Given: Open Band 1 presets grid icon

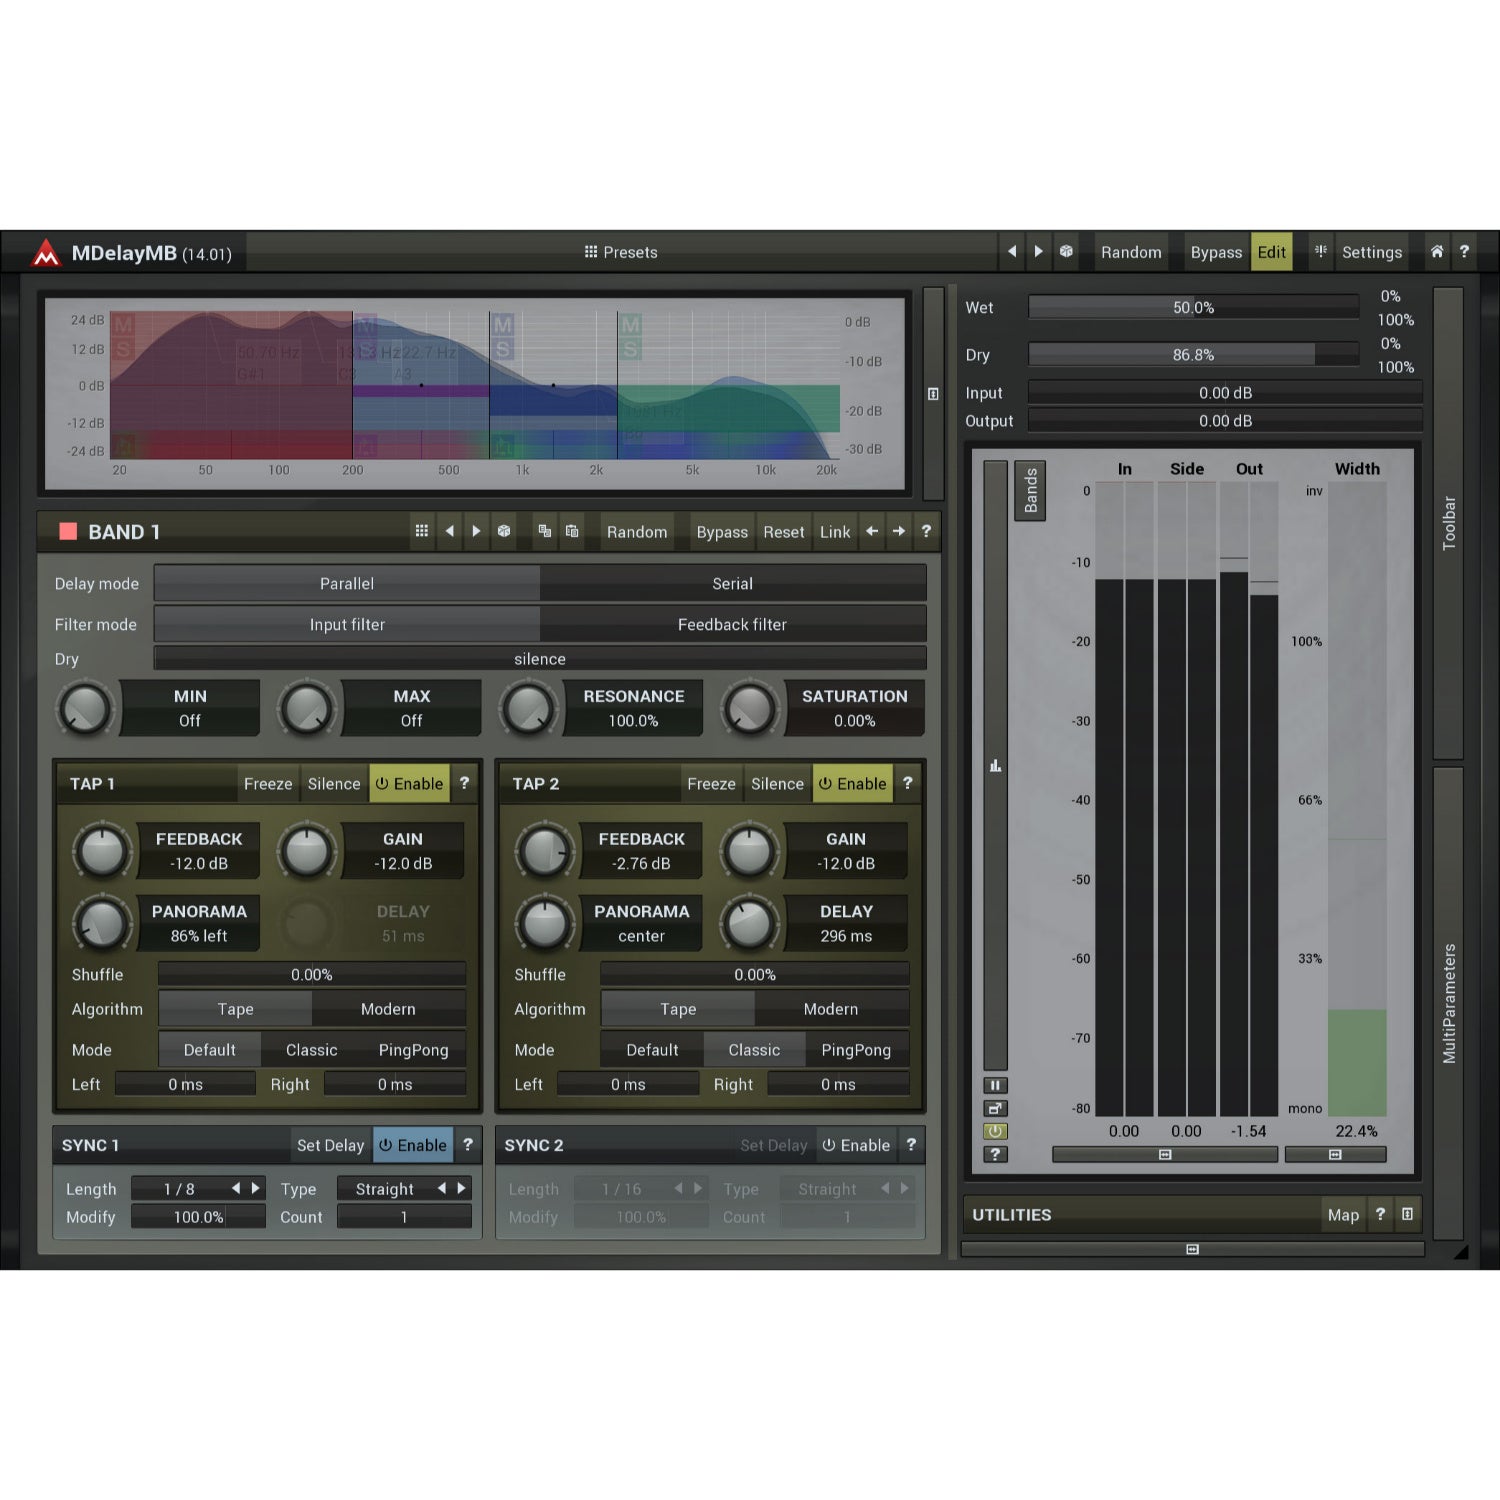Looking at the screenshot, I should (422, 531).
